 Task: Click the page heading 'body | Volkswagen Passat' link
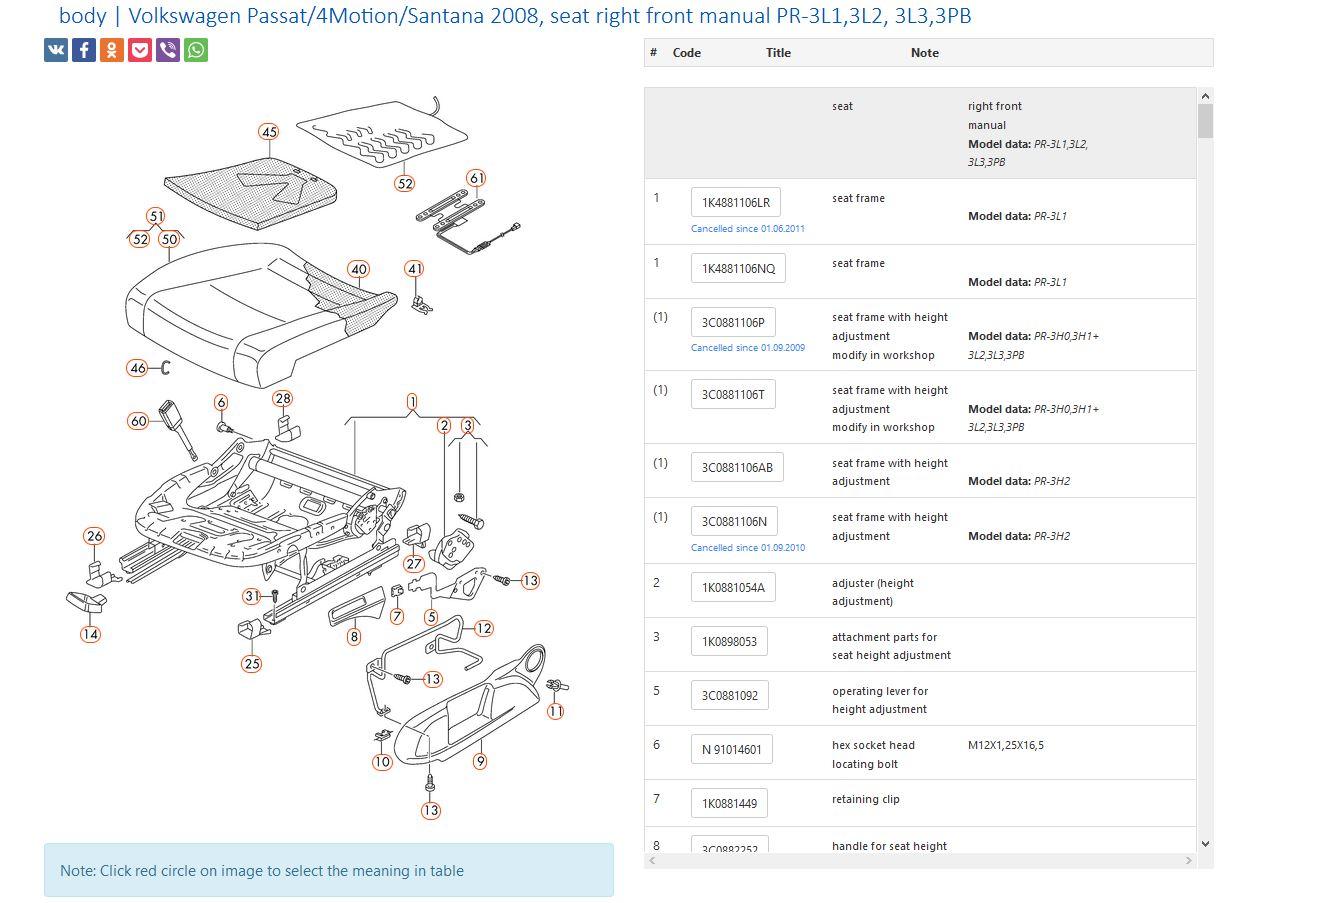tap(515, 16)
